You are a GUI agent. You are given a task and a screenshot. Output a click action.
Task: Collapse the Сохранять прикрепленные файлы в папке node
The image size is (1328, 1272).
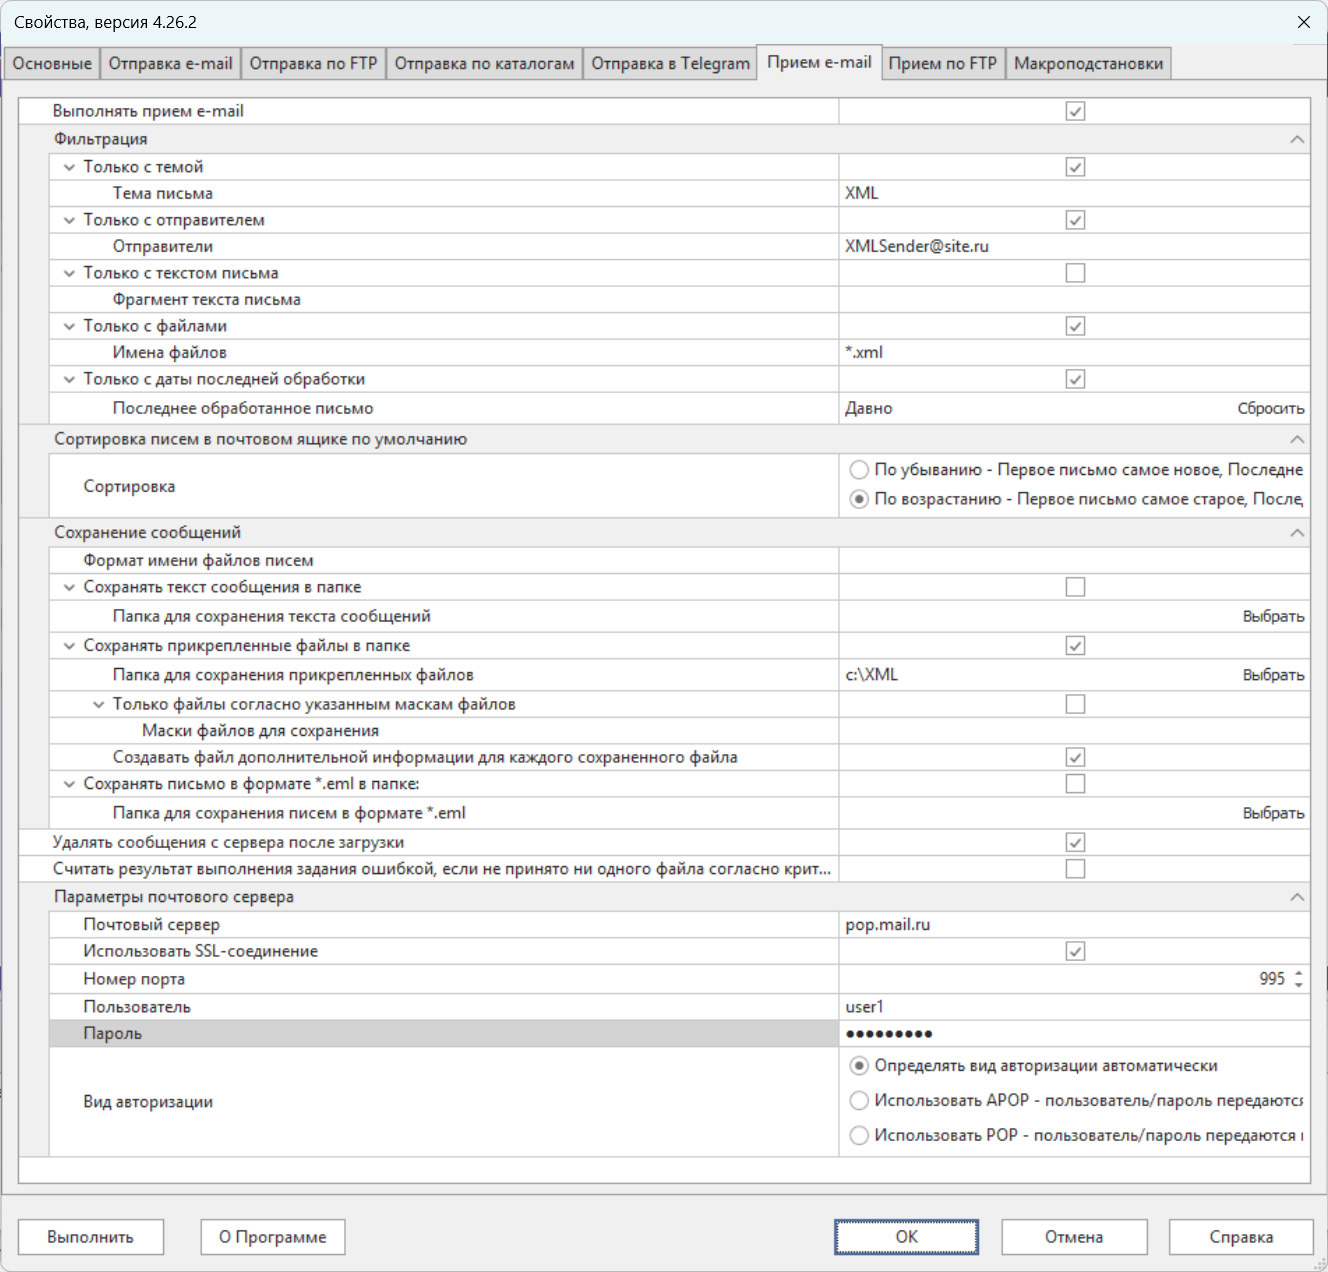(x=69, y=646)
